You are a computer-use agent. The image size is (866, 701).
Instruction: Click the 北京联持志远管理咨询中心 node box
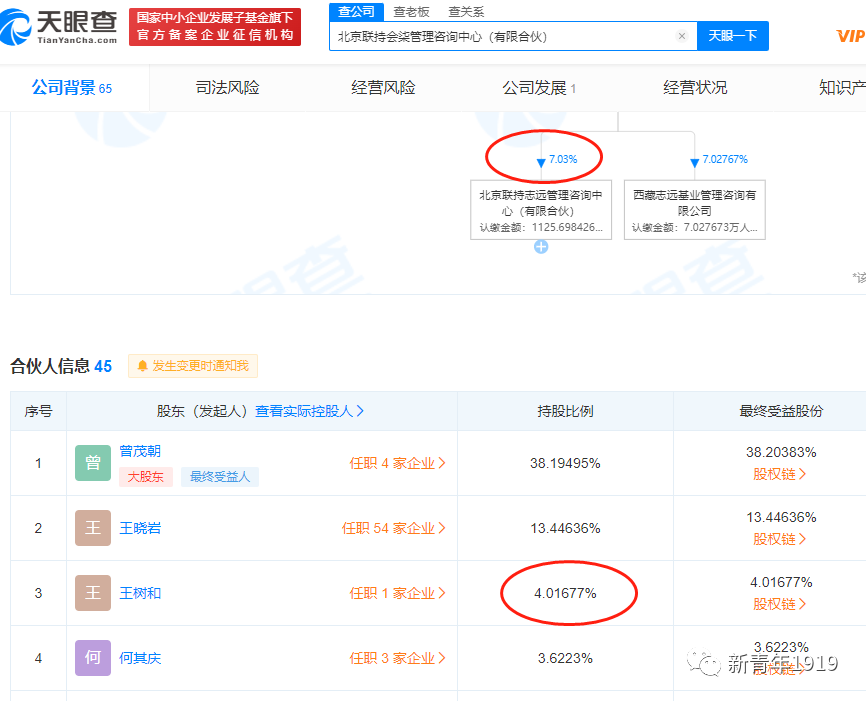(x=541, y=210)
